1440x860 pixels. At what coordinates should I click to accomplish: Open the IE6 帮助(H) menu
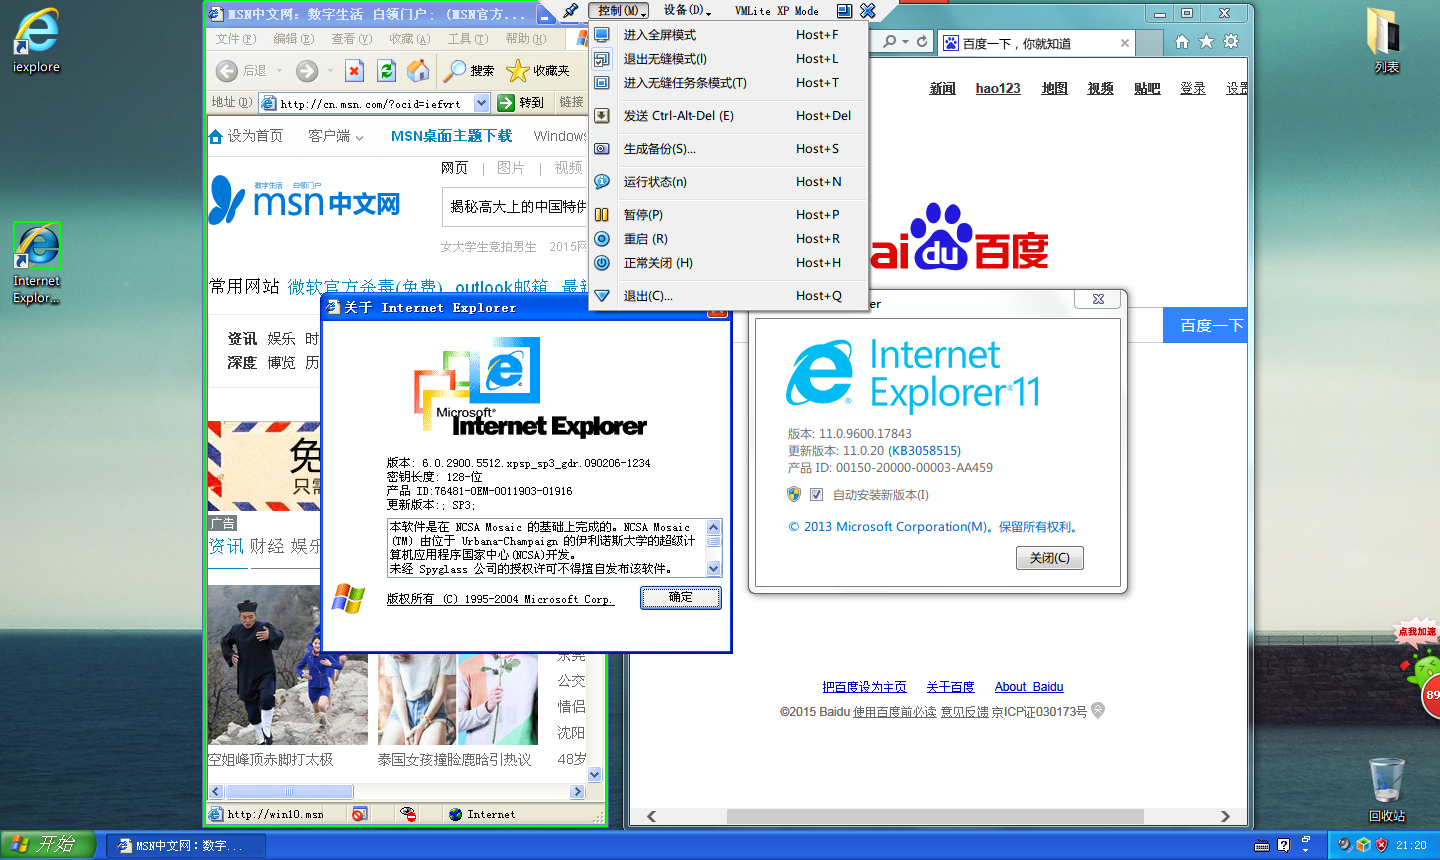[526, 39]
